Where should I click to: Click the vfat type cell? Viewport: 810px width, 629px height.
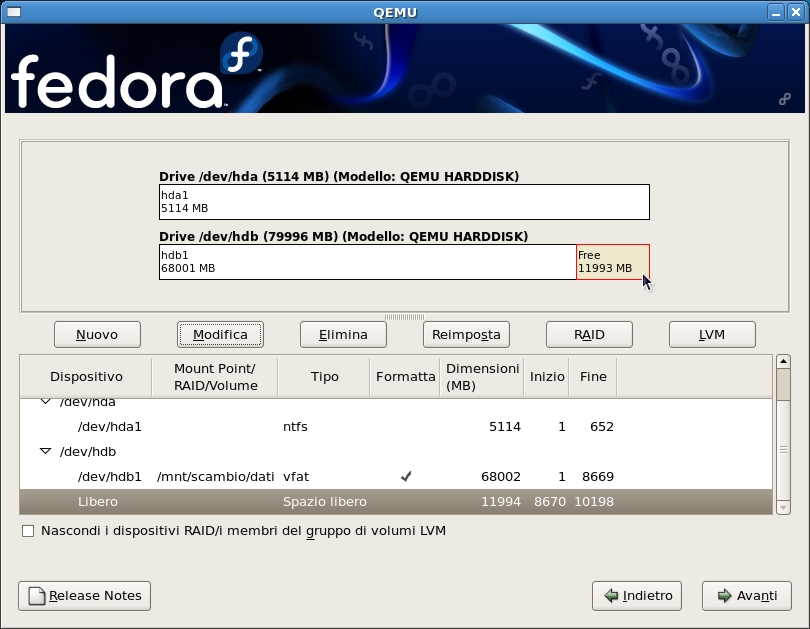(x=296, y=476)
